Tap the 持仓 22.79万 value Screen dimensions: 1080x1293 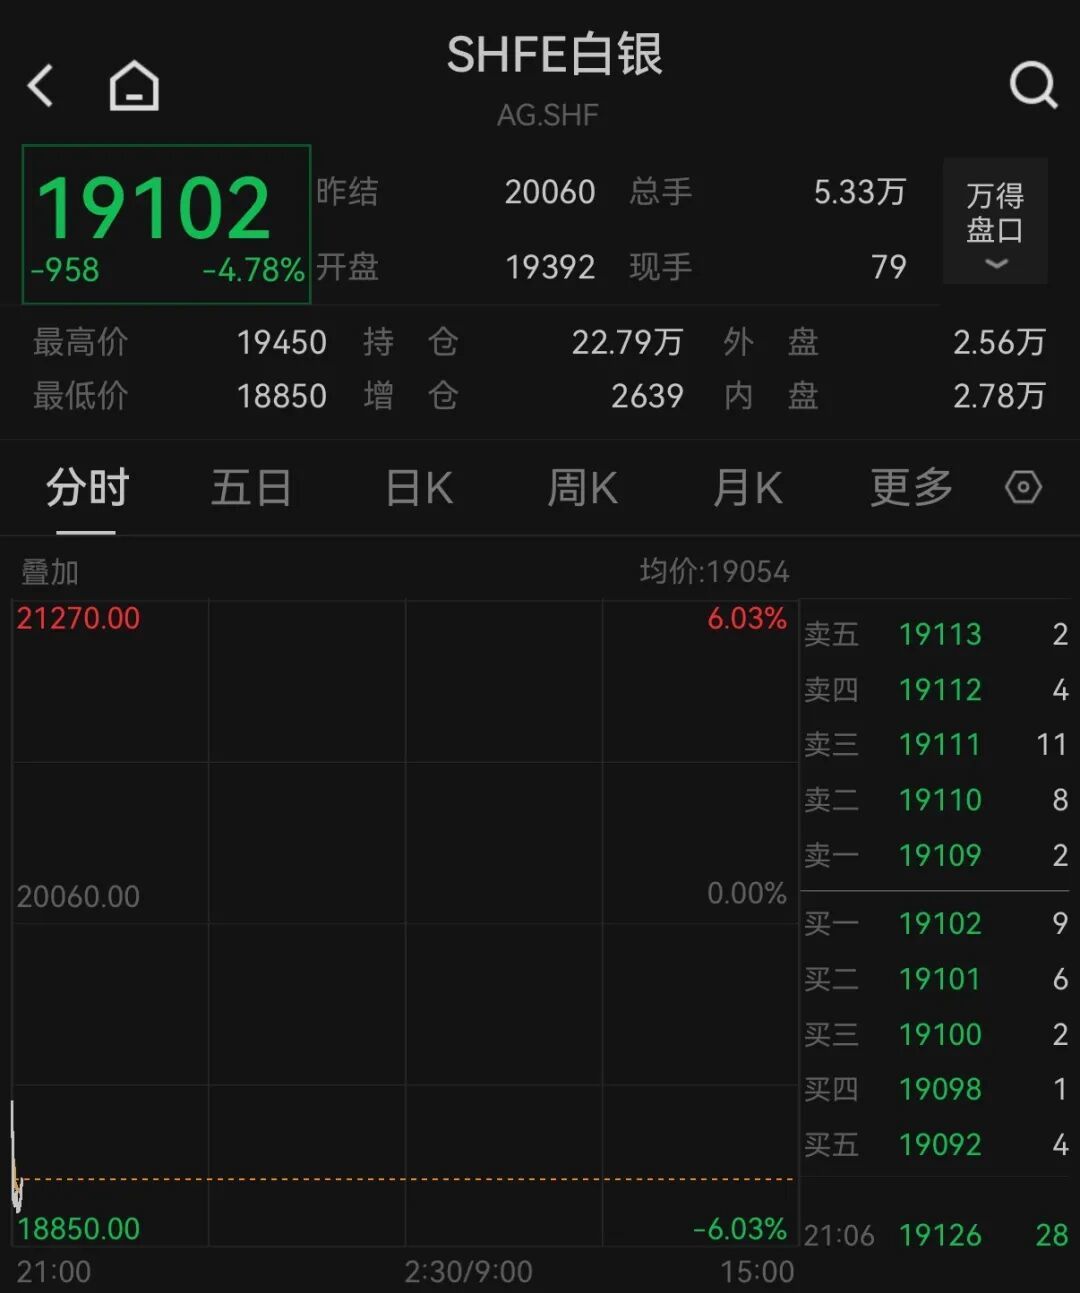pos(627,343)
